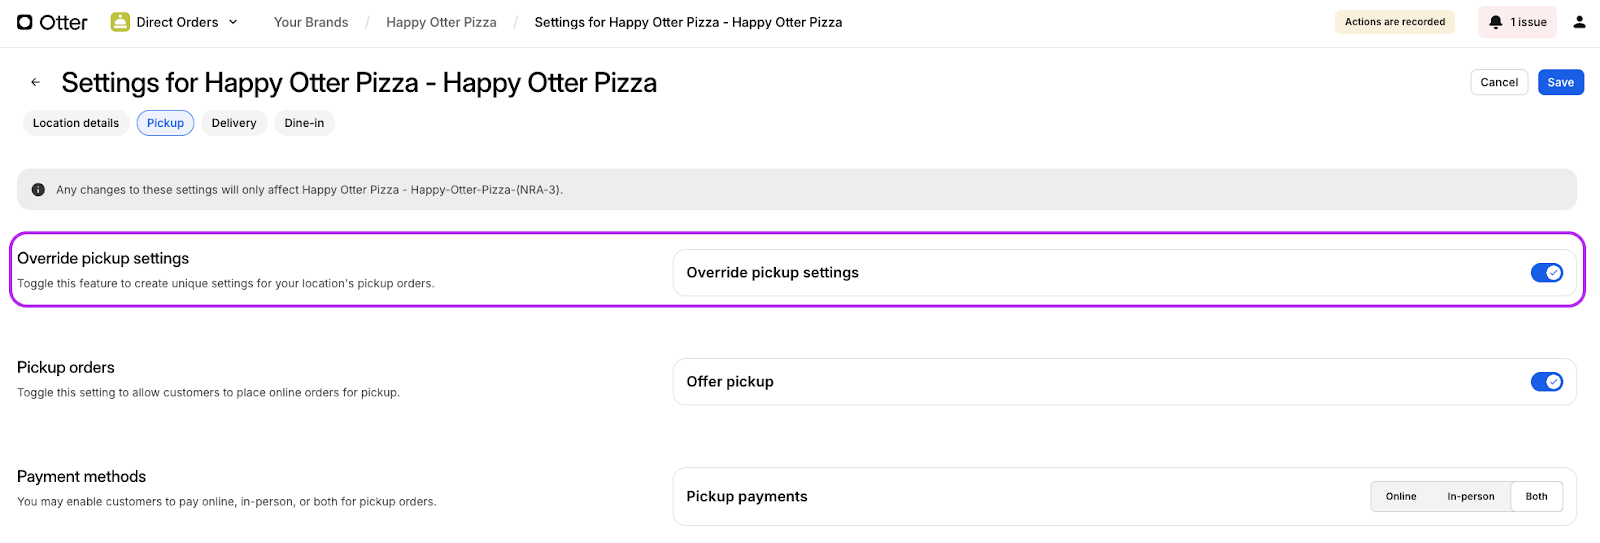
Task: Open the Delivery tab
Action: (x=234, y=123)
